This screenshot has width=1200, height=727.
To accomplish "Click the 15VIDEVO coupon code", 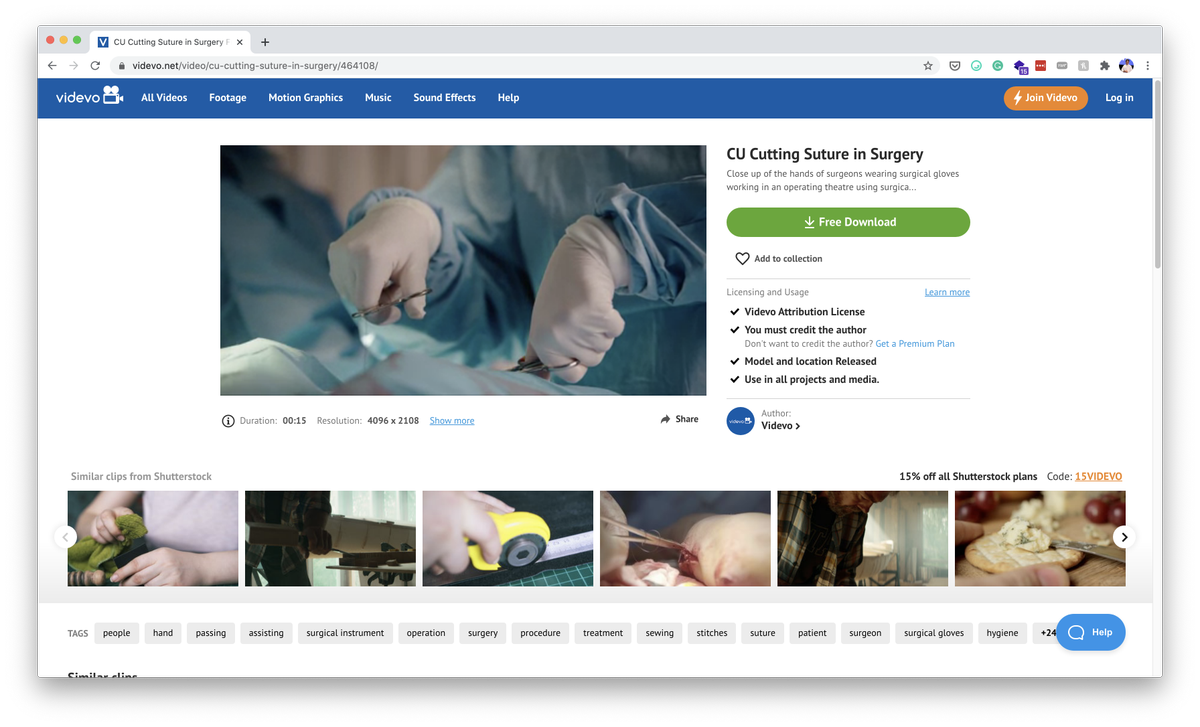I will pyautogui.click(x=1098, y=477).
